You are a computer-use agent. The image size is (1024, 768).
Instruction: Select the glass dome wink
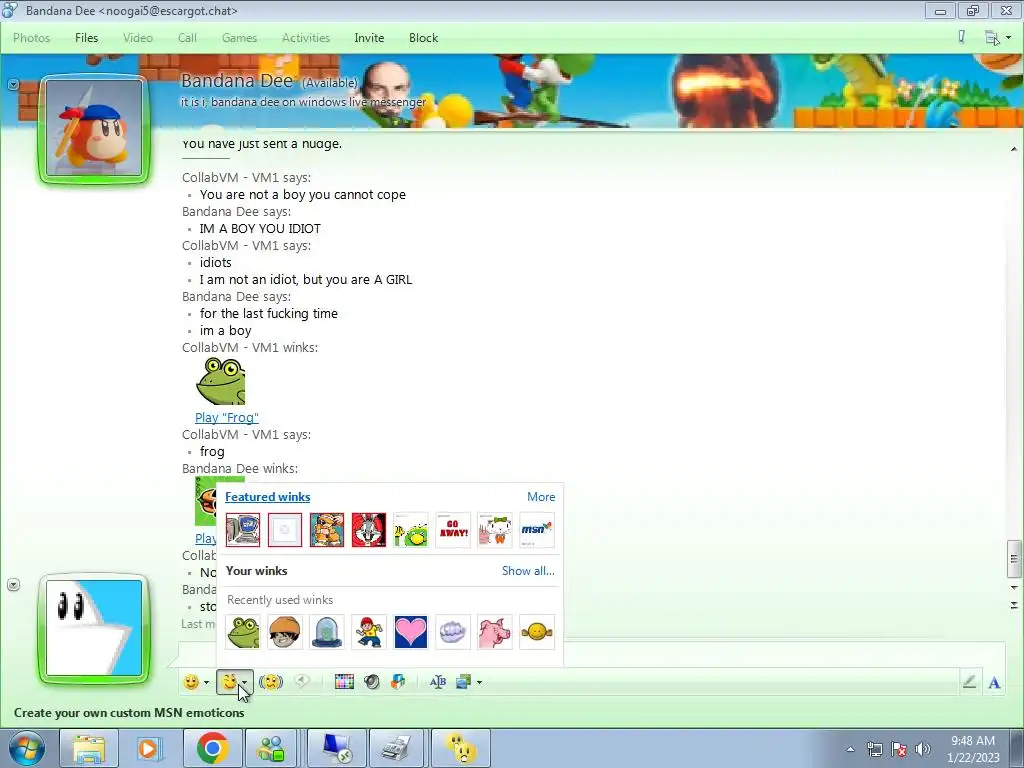click(x=327, y=632)
